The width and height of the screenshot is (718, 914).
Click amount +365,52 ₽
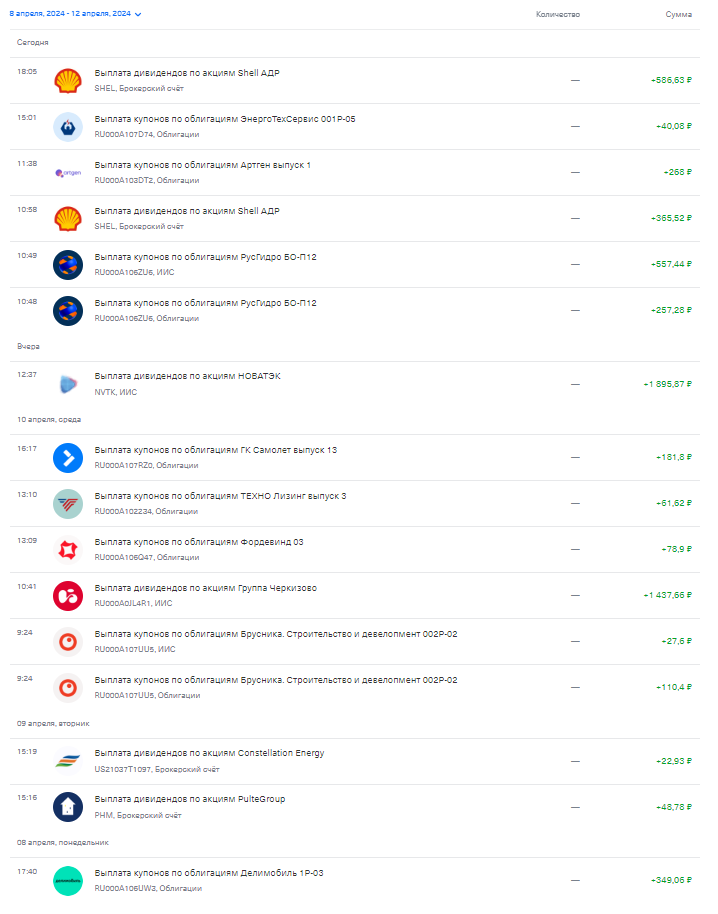[x=671, y=218]
